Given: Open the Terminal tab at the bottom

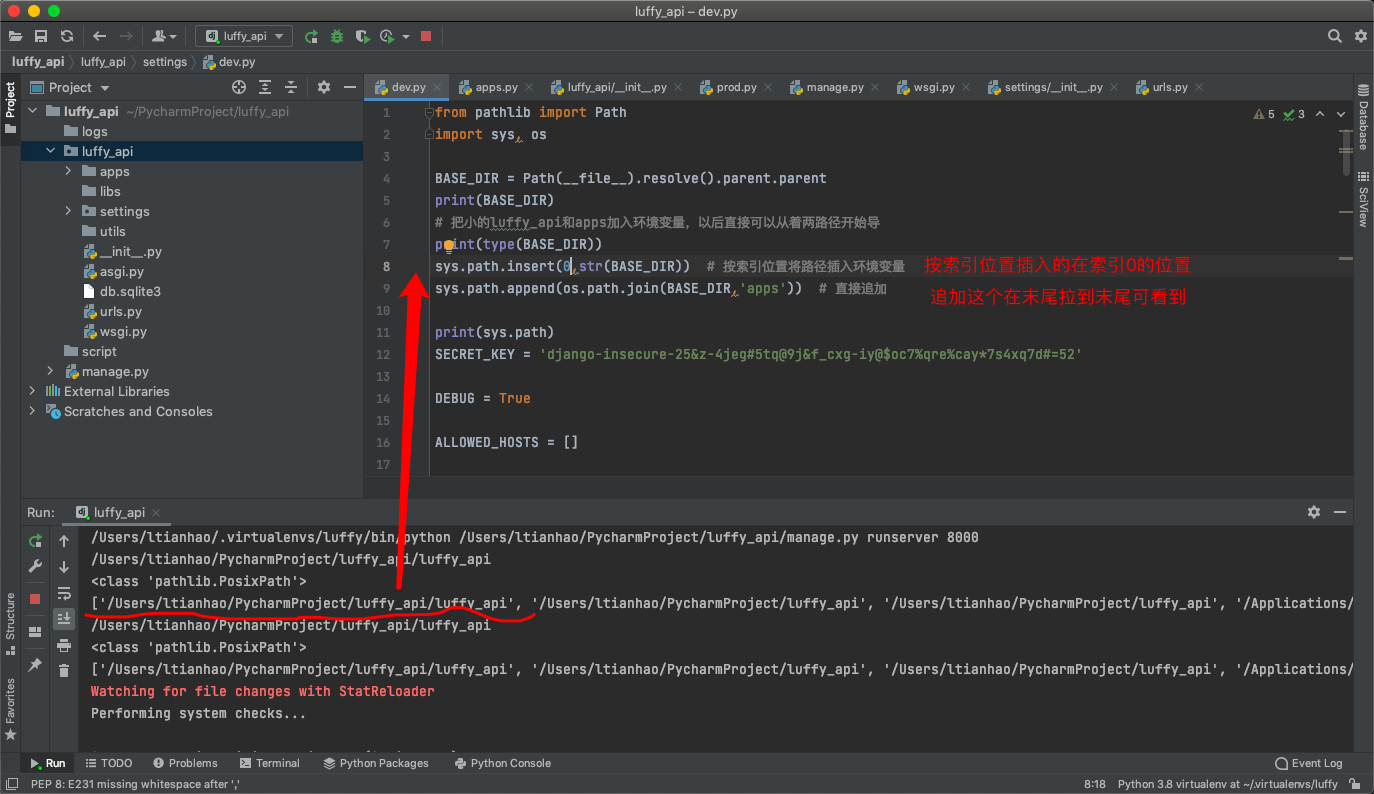Looking at the screenshot, I should [x=269, y=763].
